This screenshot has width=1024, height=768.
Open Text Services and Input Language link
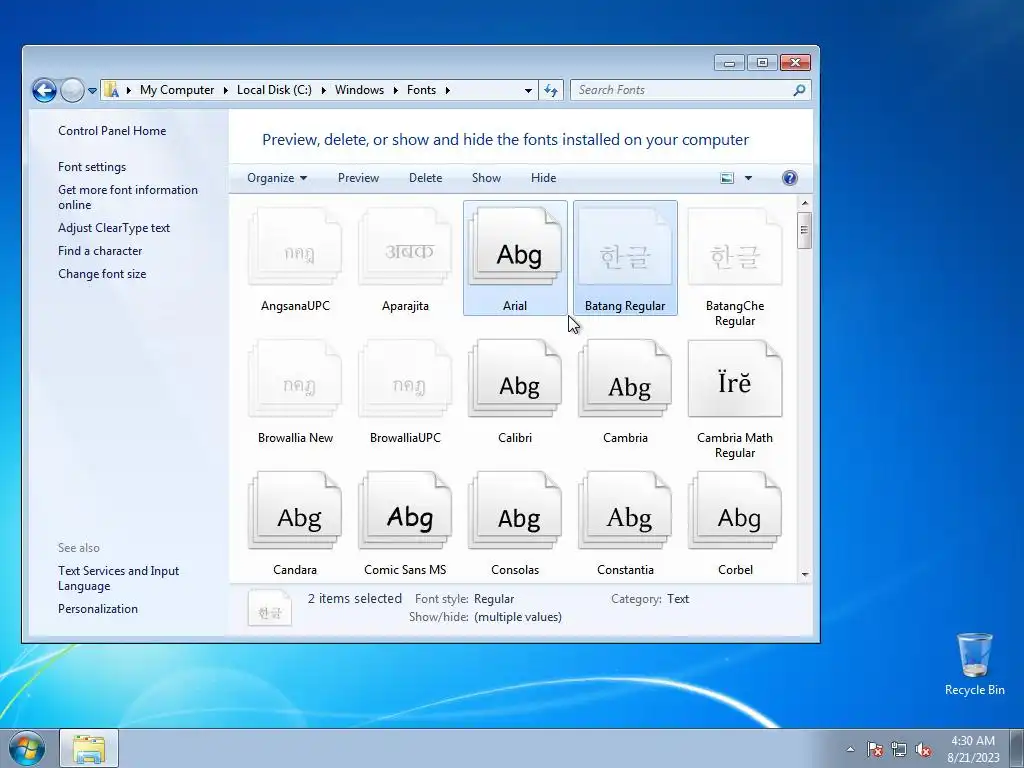(x=118, y=578)
